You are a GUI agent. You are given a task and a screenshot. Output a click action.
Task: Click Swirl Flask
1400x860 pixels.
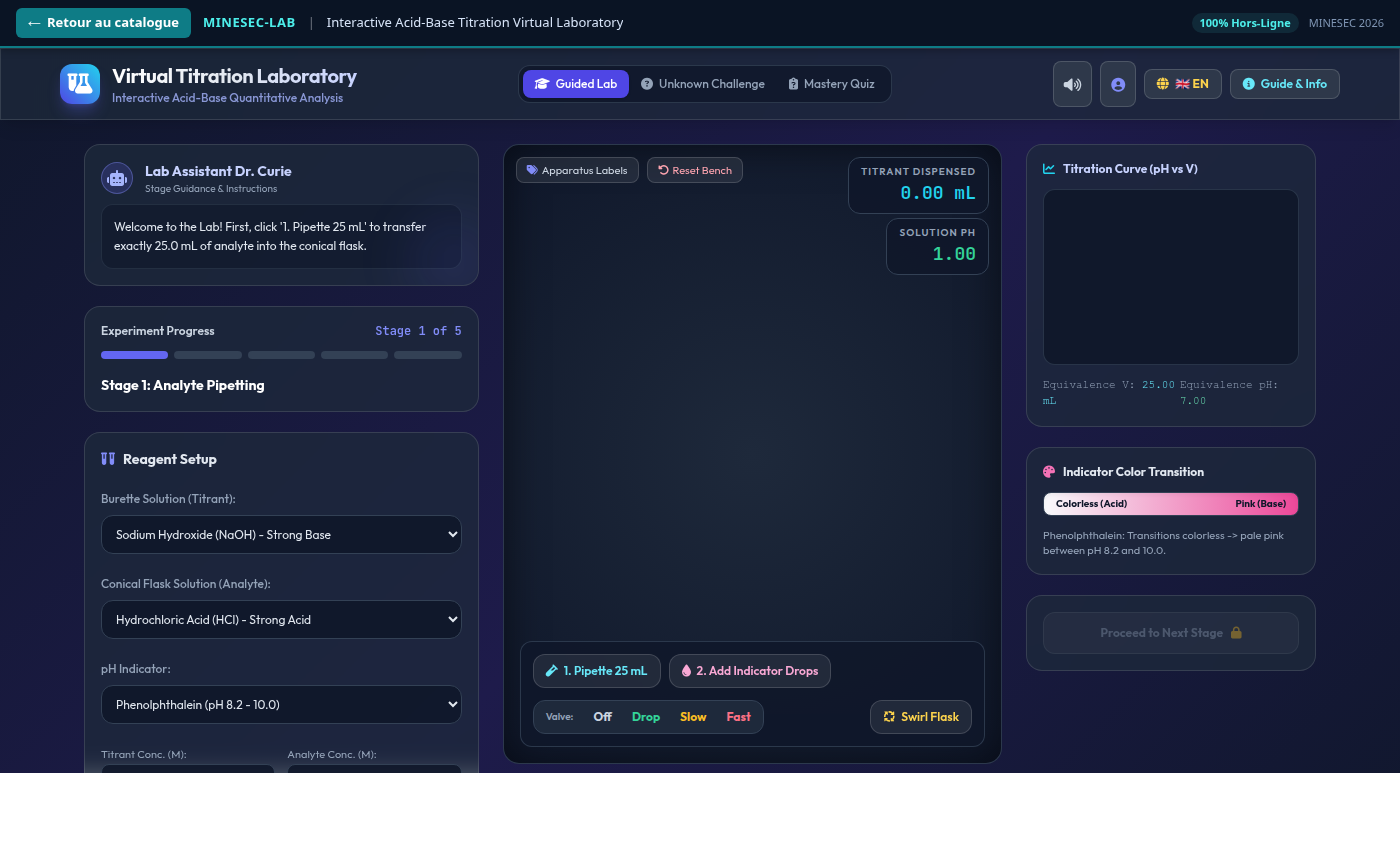tap(921, 717)
